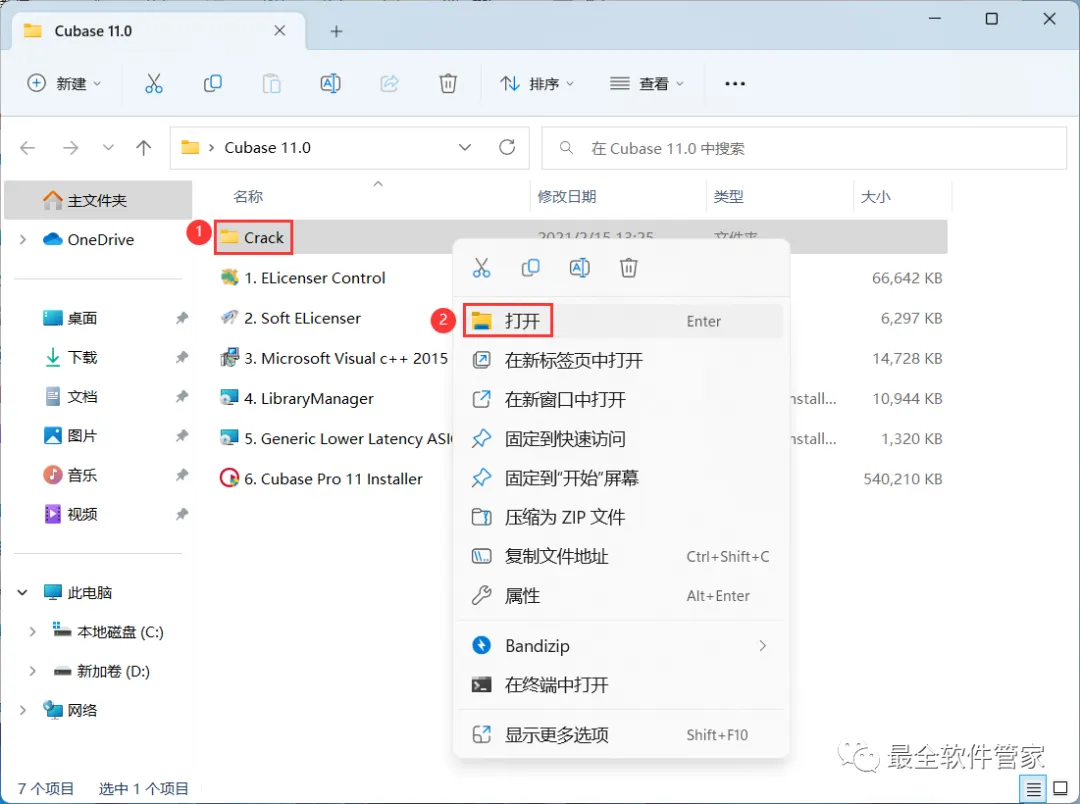Sort by 修改日期 column header
The height and width of the screenshot is (804, 1080).
coord(566,196)
